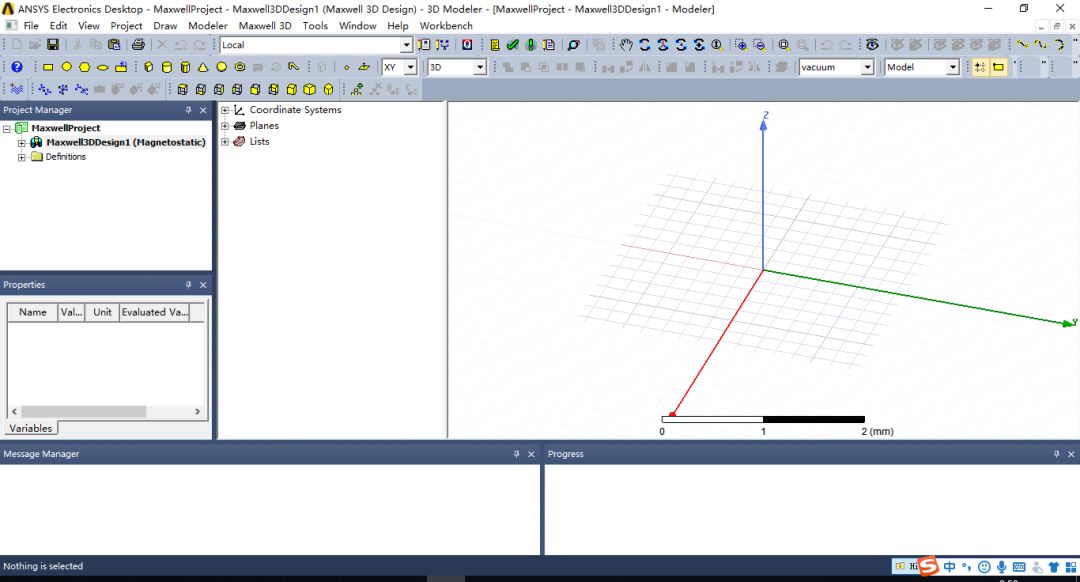Screen dimensions: 1080x582
Task: Pin the Progress panel
Action: pyautogui.click(x=1056, y=455)
